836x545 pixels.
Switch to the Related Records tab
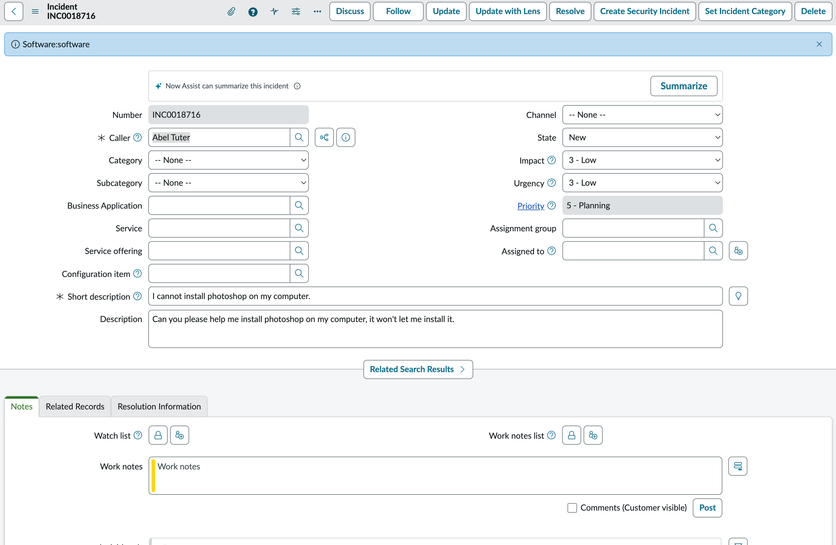pos(75,407)
